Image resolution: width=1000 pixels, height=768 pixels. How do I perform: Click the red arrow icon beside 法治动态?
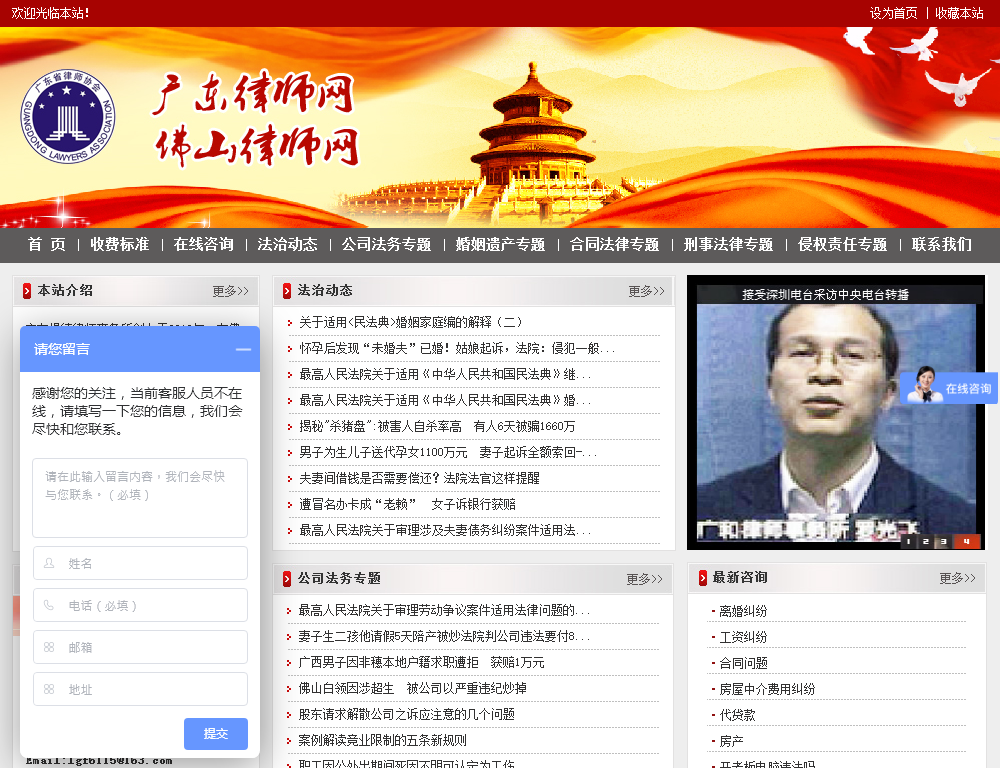[x=287, y=291]
